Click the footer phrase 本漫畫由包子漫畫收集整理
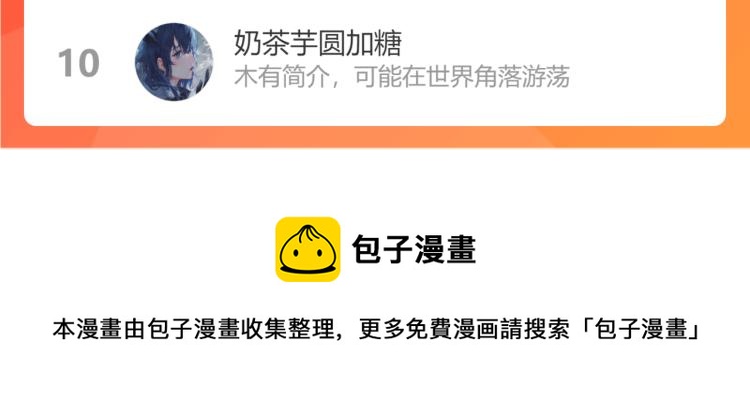750x414 pixels. 193,329
